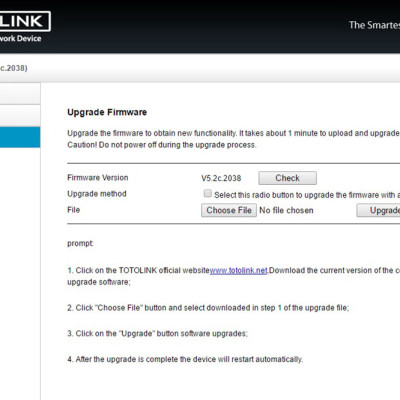Start firmware update with Upgrade button

(x=378, y=210)
